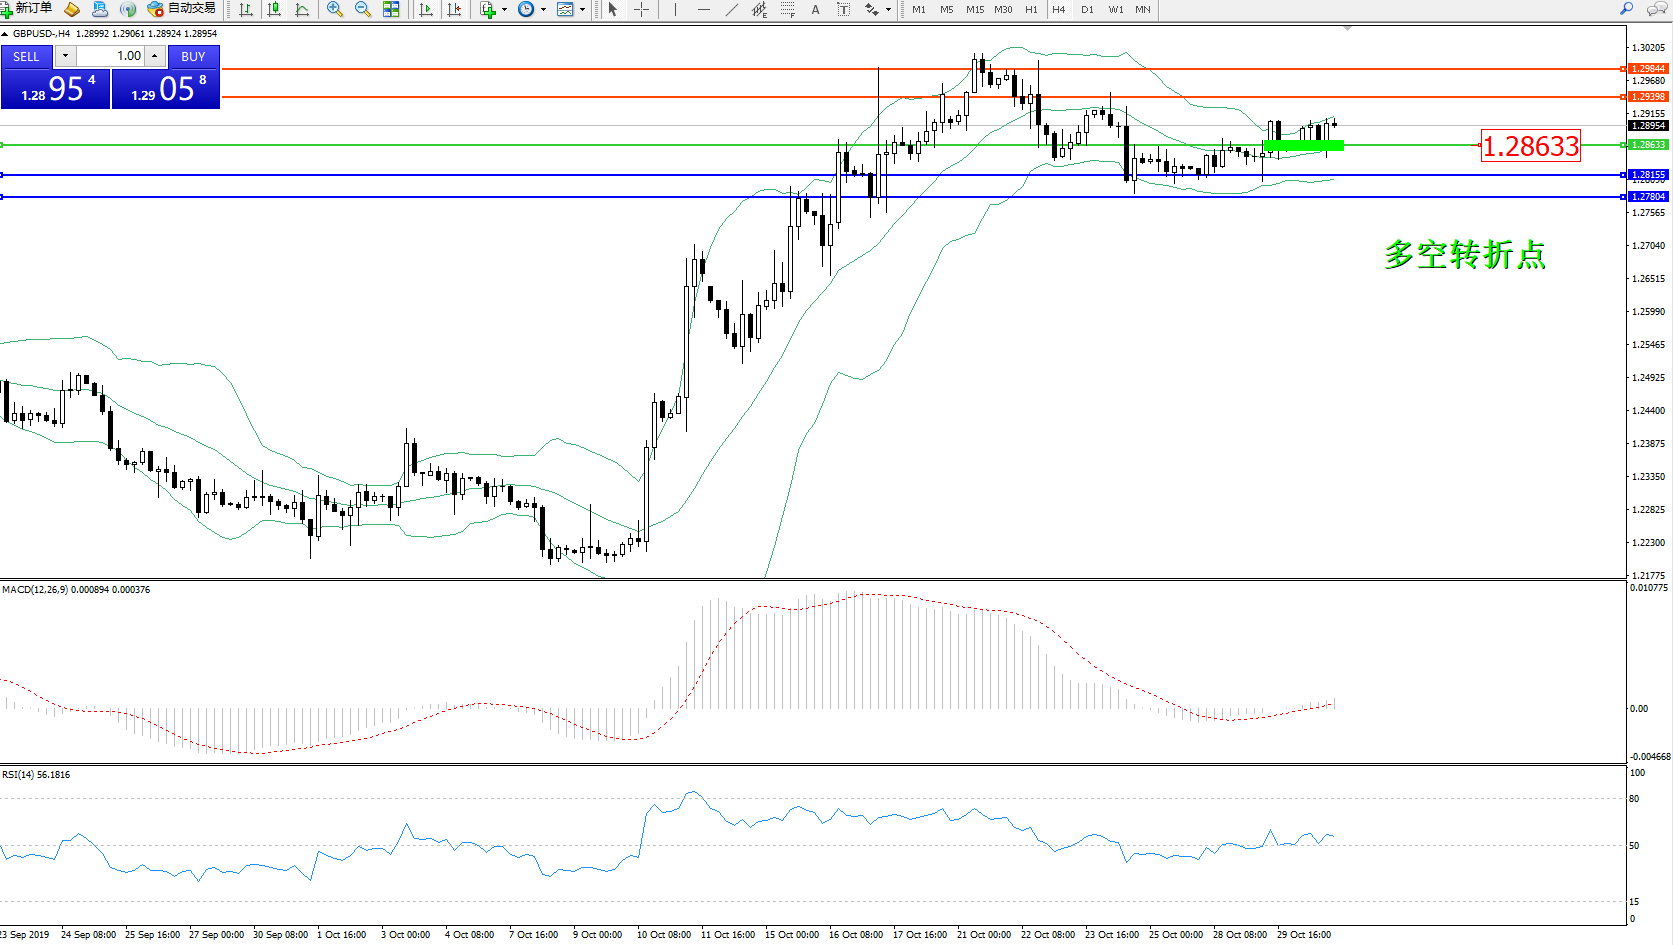Open the lot volume dropdown arrow
Screen dimensions: 1673x945
66,56
